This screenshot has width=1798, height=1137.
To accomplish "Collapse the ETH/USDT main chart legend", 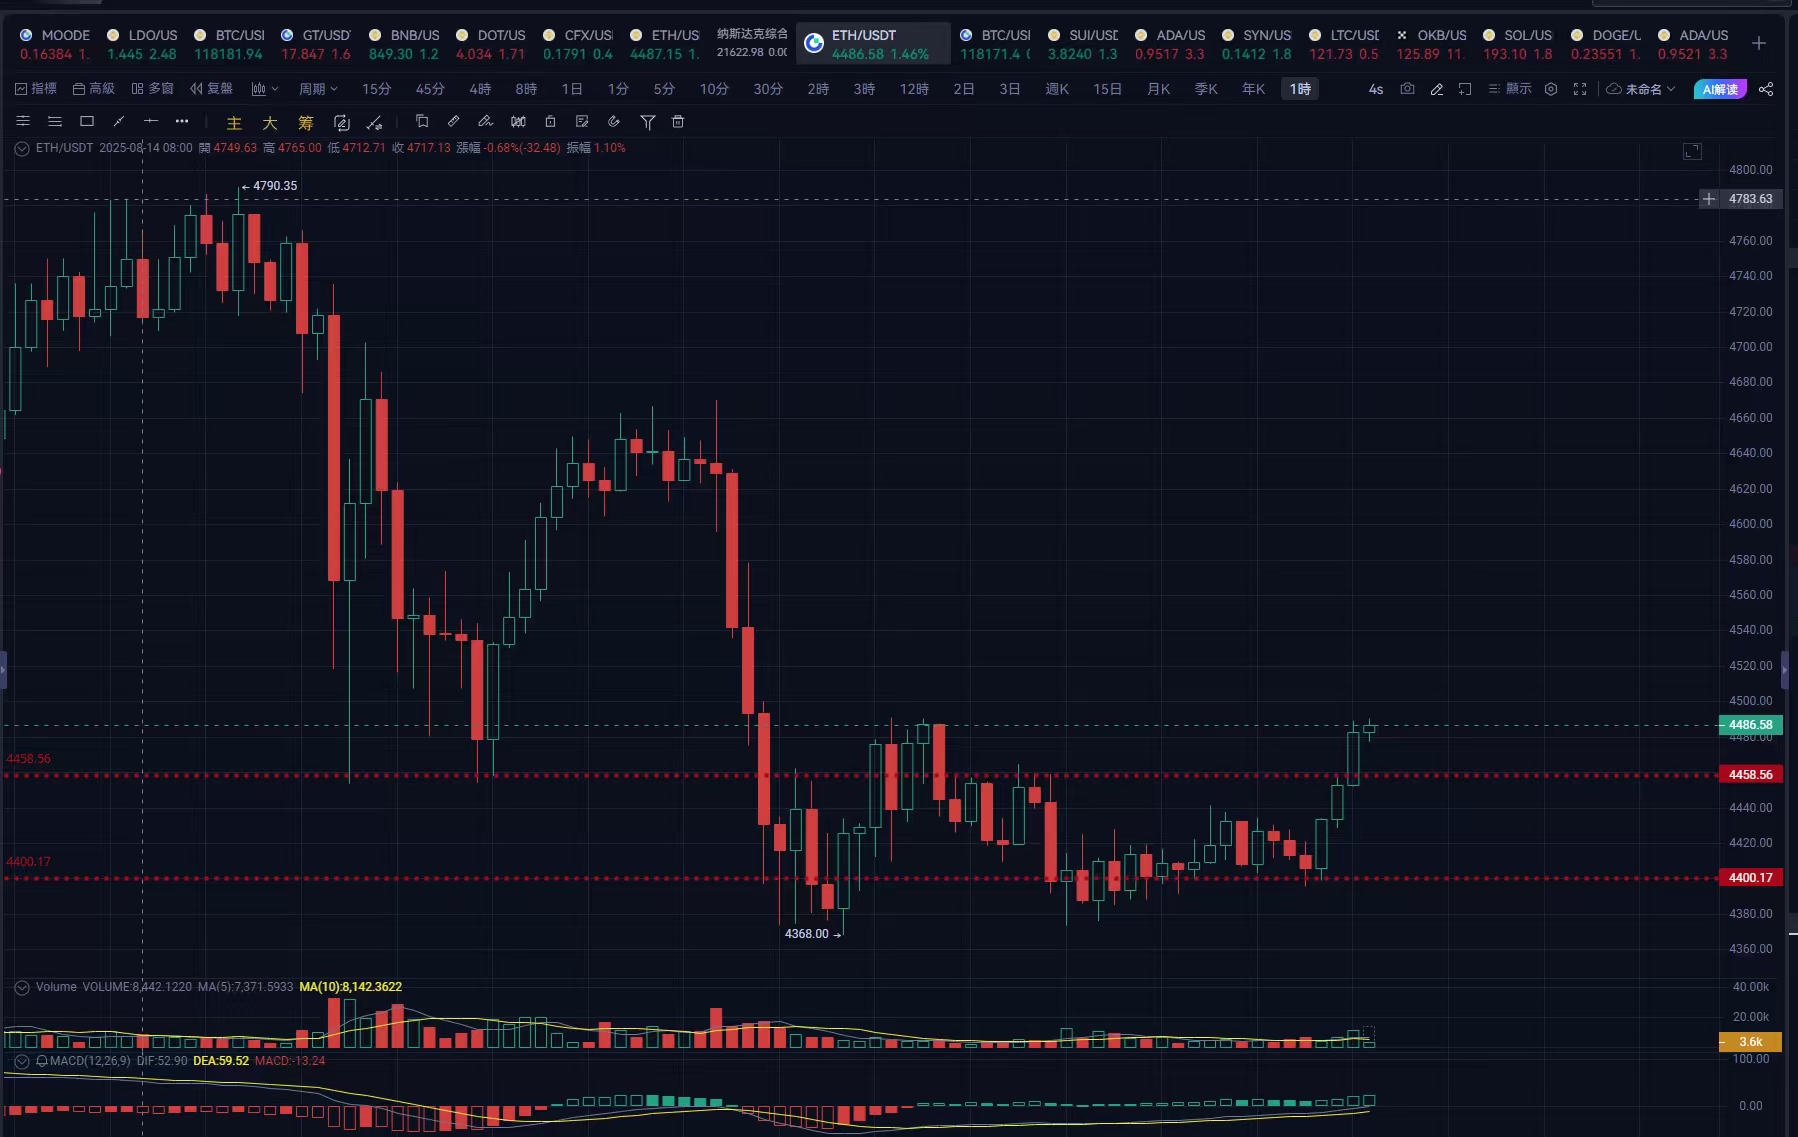I will 21,148.
